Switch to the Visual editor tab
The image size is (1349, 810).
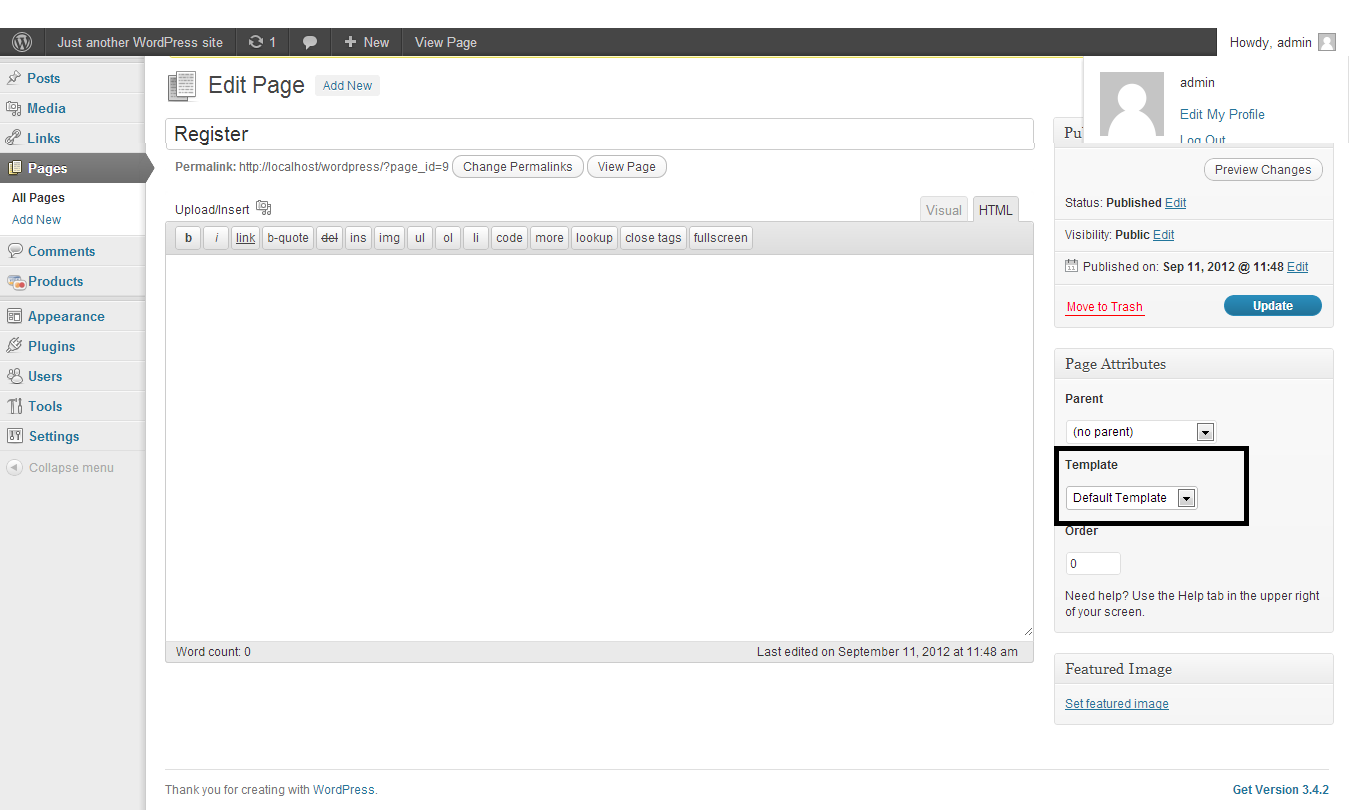[x=944, y=210]
